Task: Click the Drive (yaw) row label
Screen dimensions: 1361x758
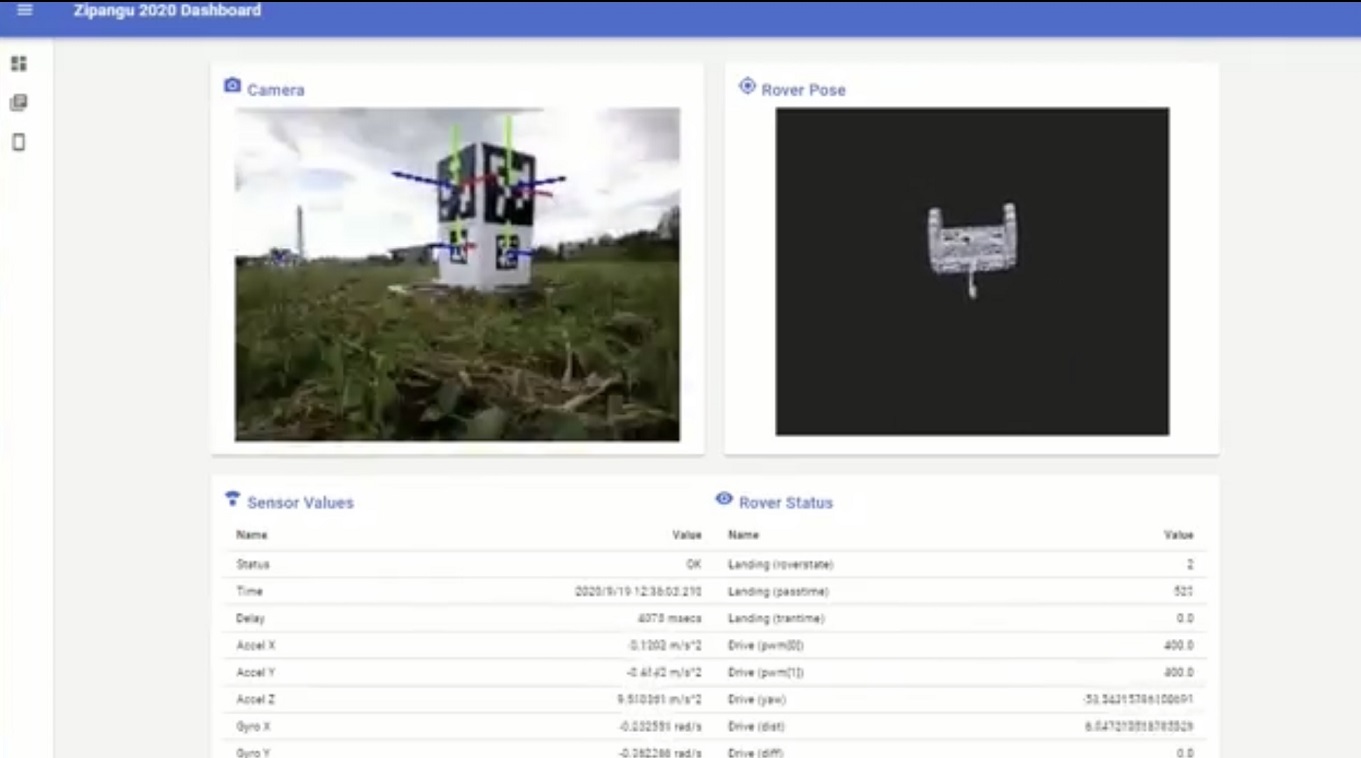Action: click(x=756, y=699)
